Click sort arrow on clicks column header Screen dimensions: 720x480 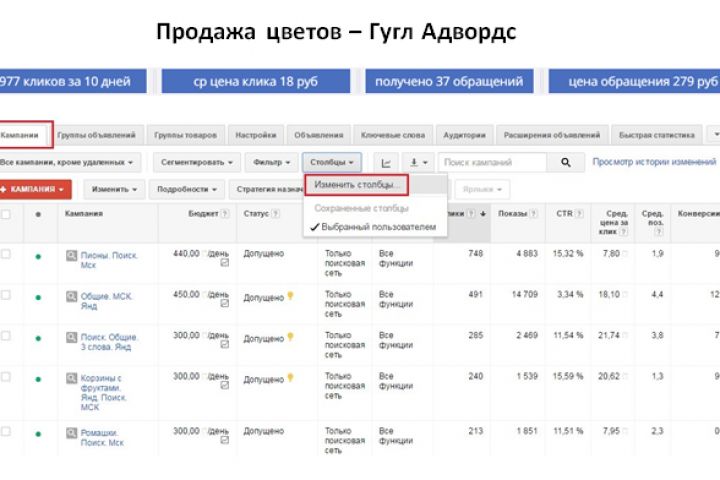coord(483,214)
